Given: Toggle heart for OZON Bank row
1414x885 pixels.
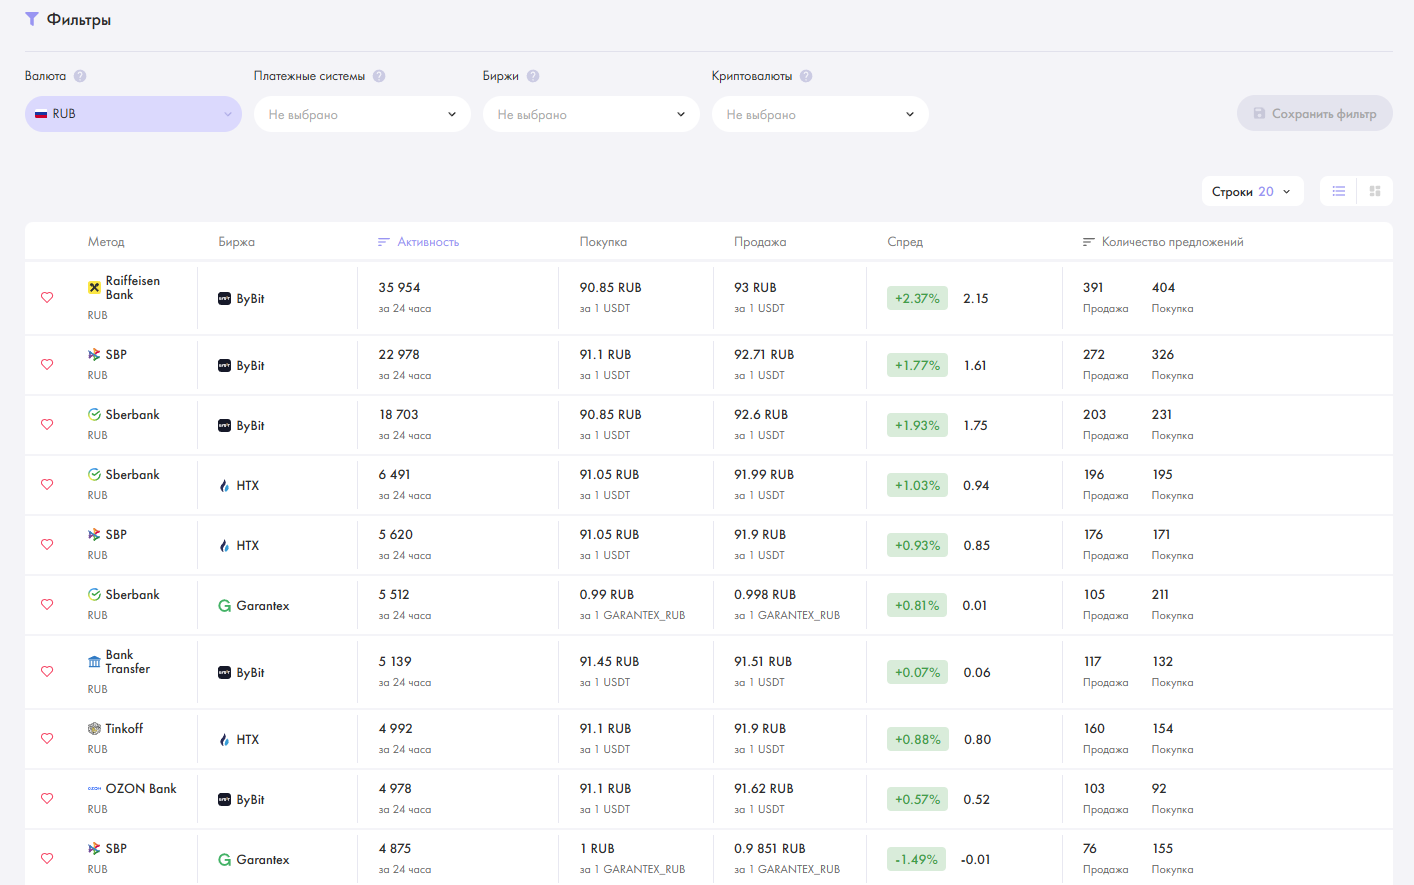Looking at the screenshot, I should 47,799.
